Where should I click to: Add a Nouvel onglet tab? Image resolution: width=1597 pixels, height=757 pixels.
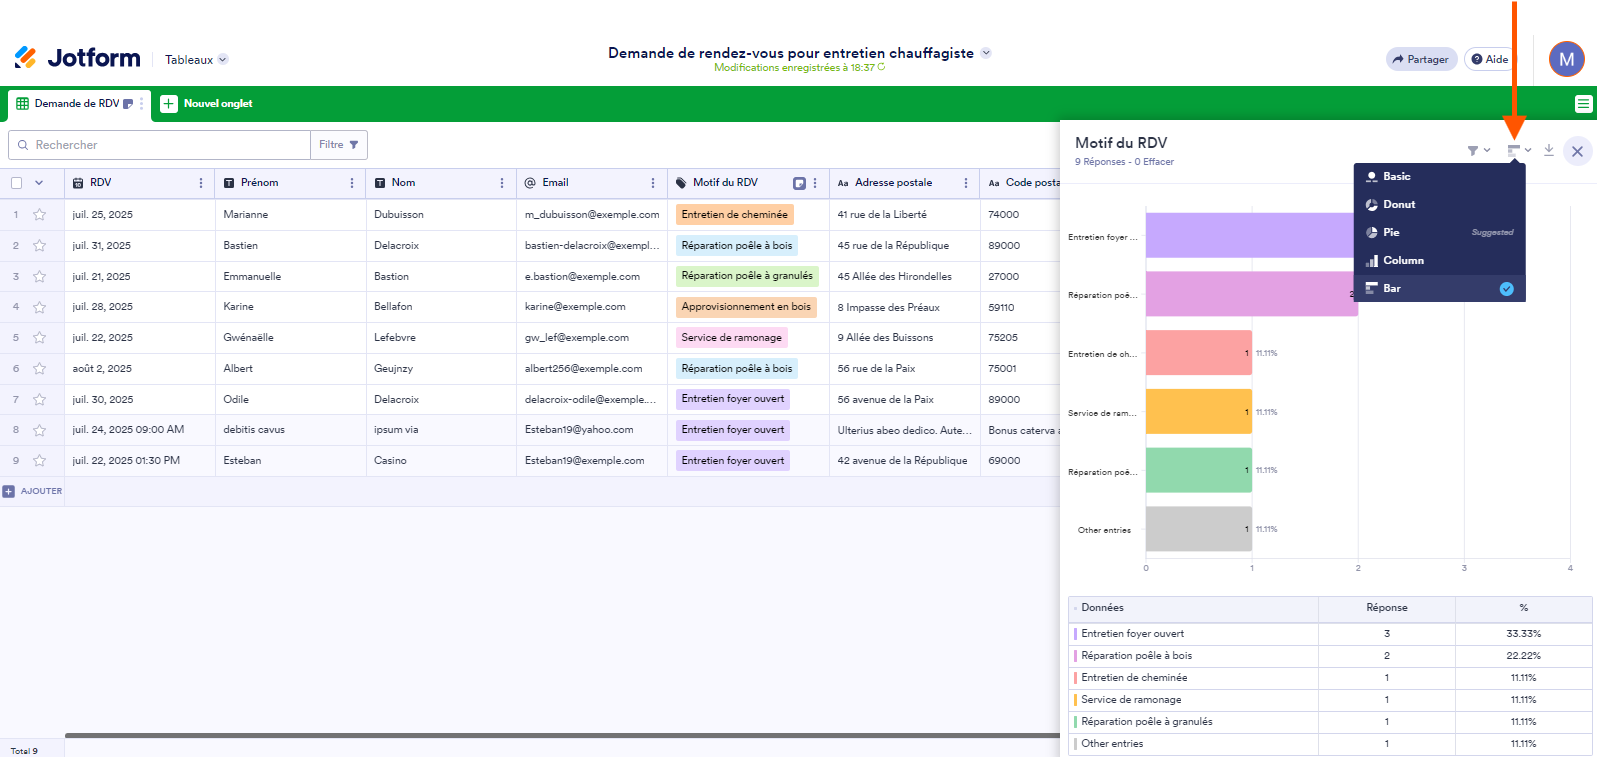207,104
